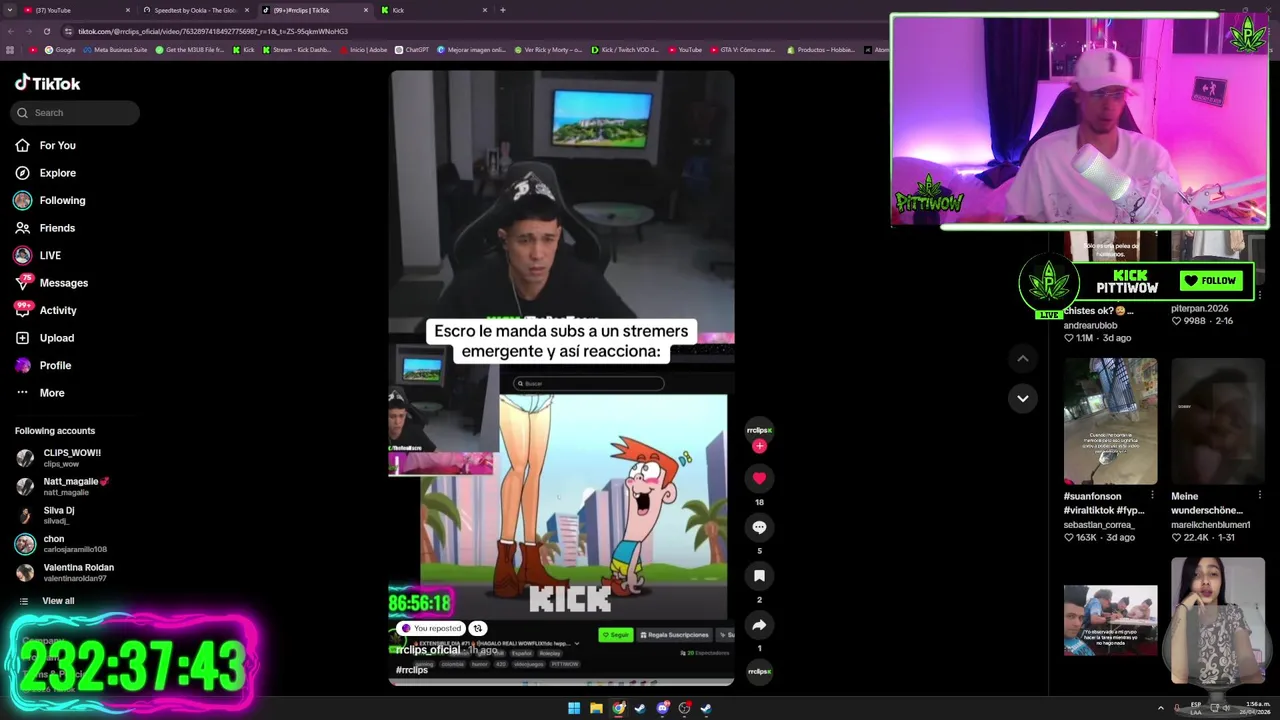This screenshot has height=720, width=1280.
Task: Click the piterpan.2026 creator name
Action: 1199,308
